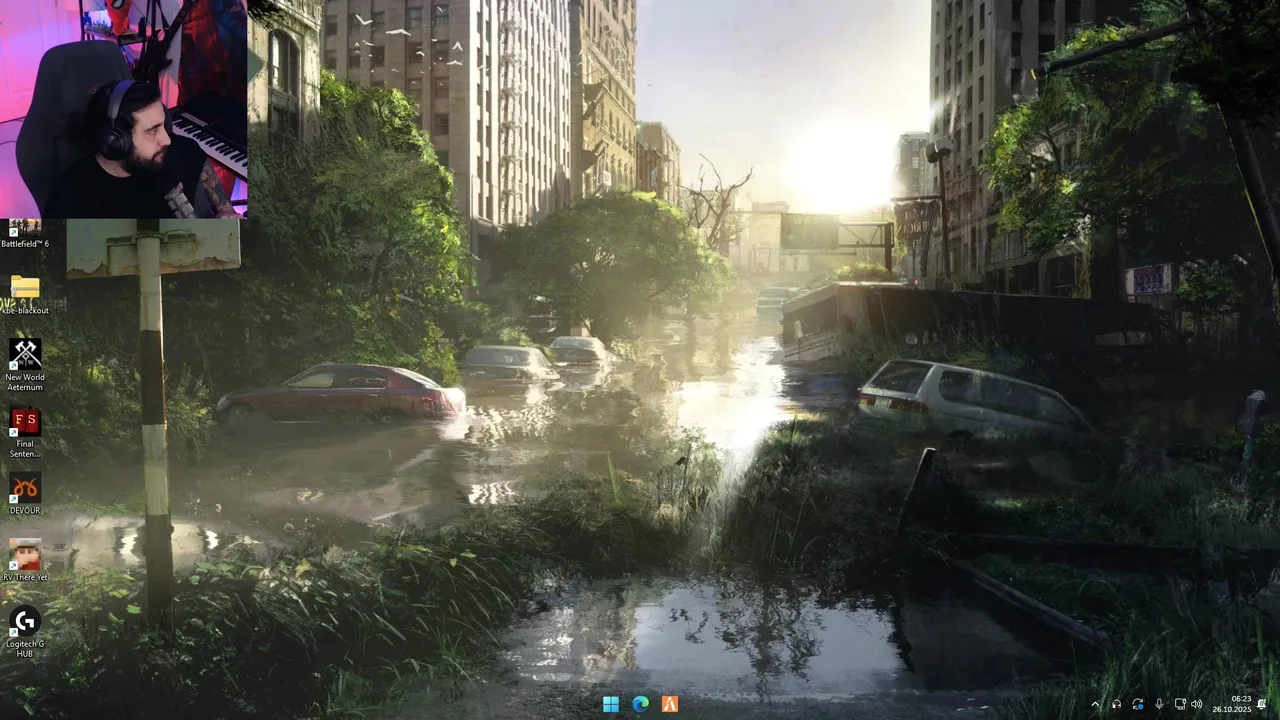Screen dimensions: 1280x720
Task: Select the Final Sentence game shortcut
Action: coord(25,433)
